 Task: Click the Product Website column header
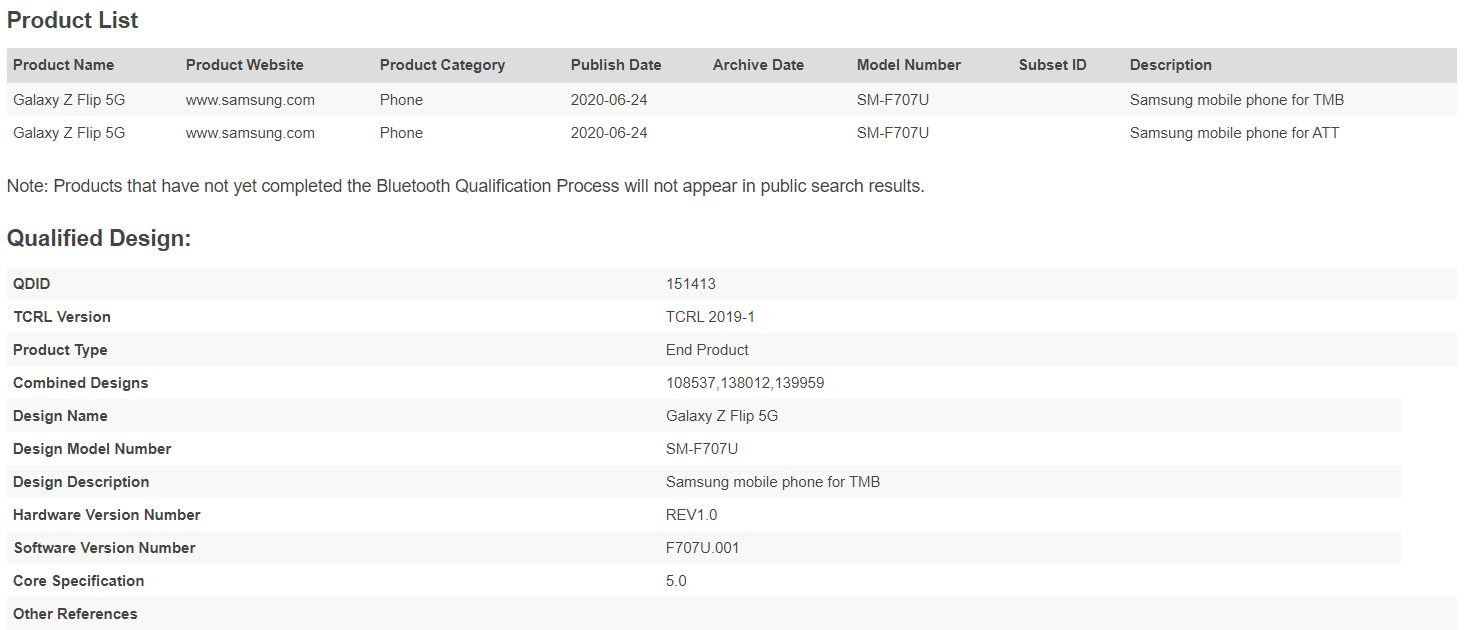244,65
